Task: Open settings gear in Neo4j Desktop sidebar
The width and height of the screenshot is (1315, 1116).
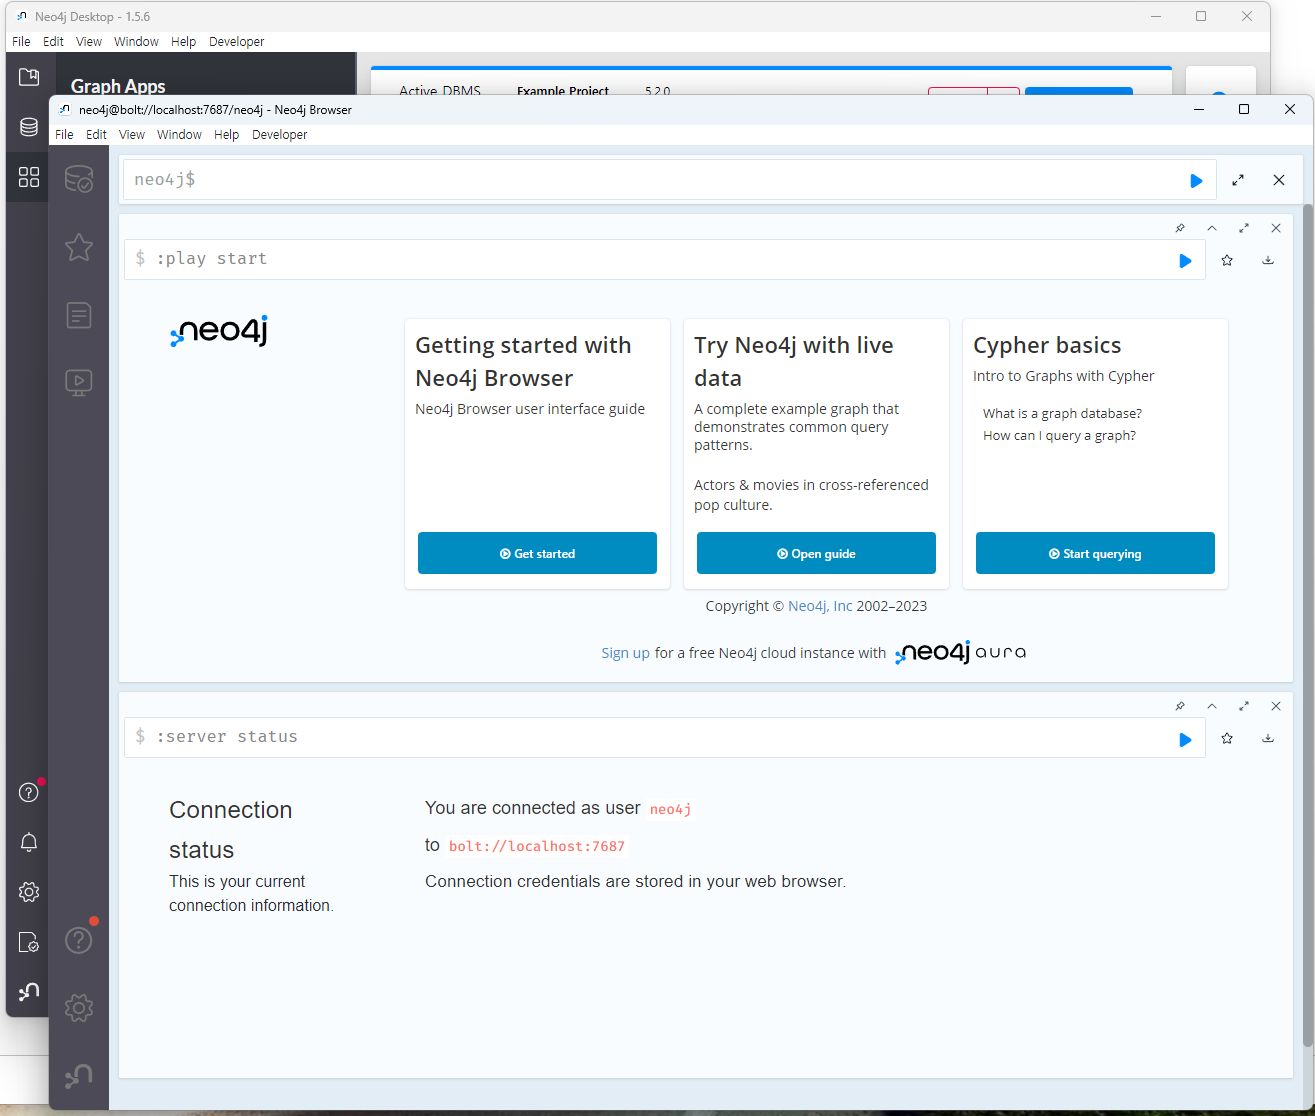Action: [29, 892]
